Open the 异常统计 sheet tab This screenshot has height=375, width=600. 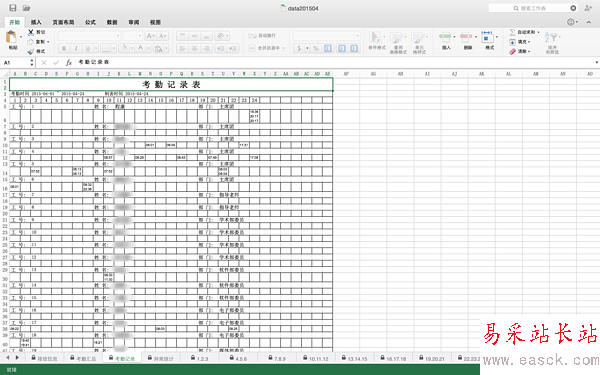(160, 358)
